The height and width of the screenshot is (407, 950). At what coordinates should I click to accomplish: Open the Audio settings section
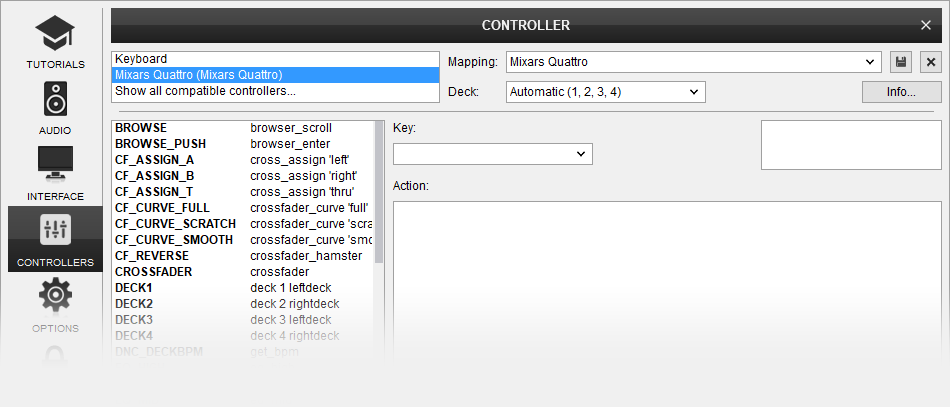[55, 108]
